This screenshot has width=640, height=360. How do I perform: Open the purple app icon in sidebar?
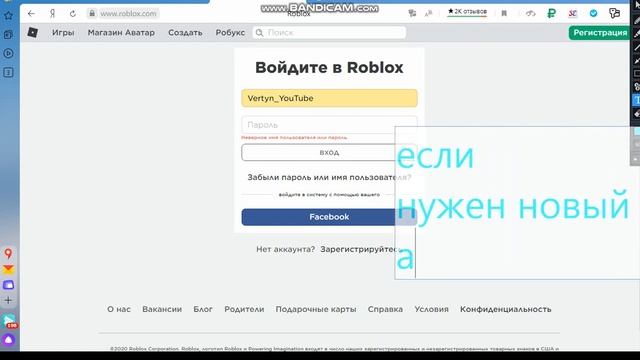pyautogui.click(x=8, y=284)
